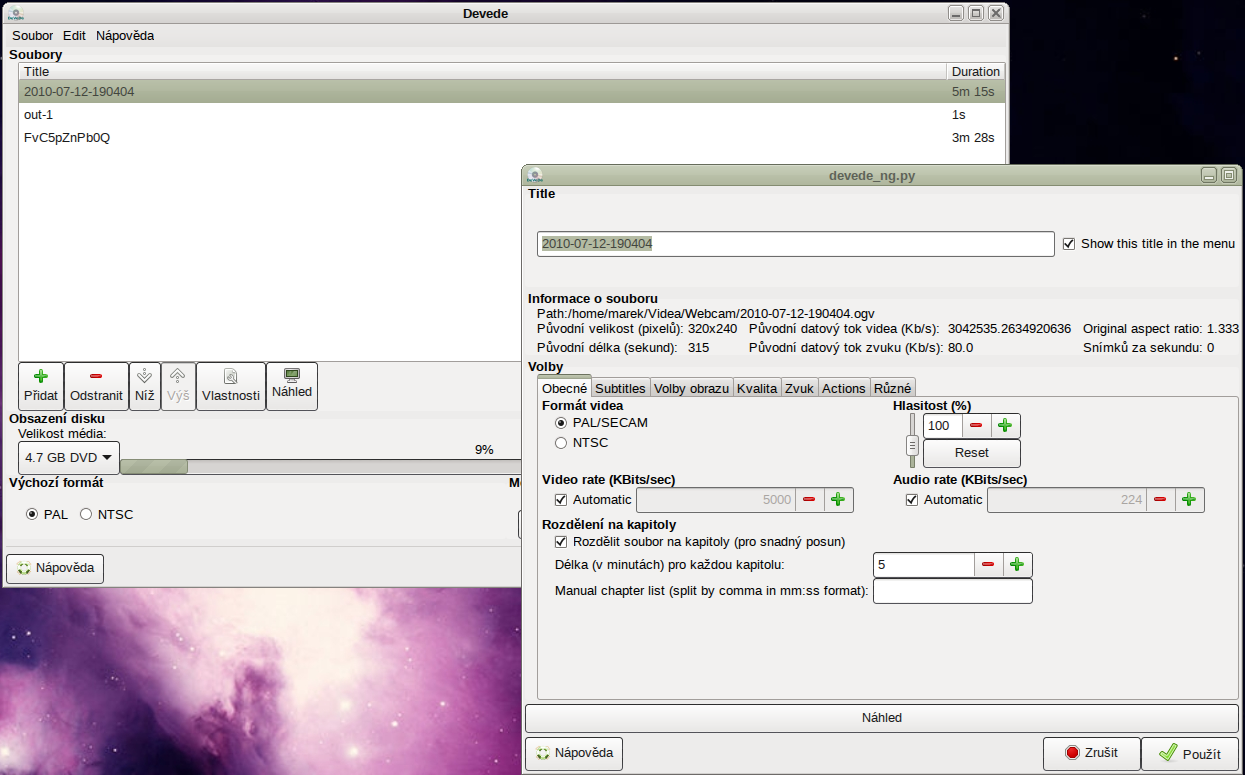Select file row 2010-07-12-190404
The height and width of the screenshot is (775, 1245).
click(511, 91)
